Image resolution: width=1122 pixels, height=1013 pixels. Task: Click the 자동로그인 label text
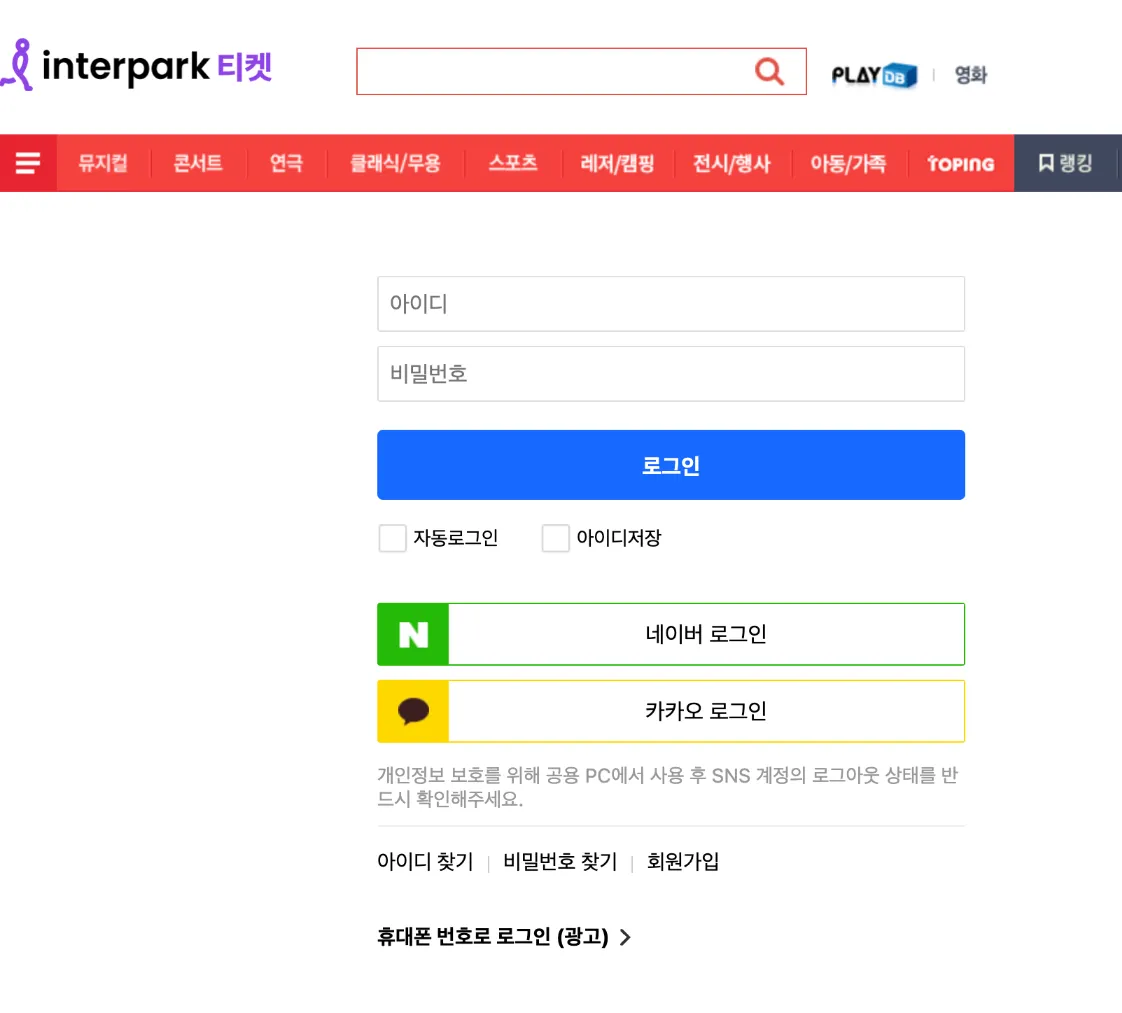456,538
